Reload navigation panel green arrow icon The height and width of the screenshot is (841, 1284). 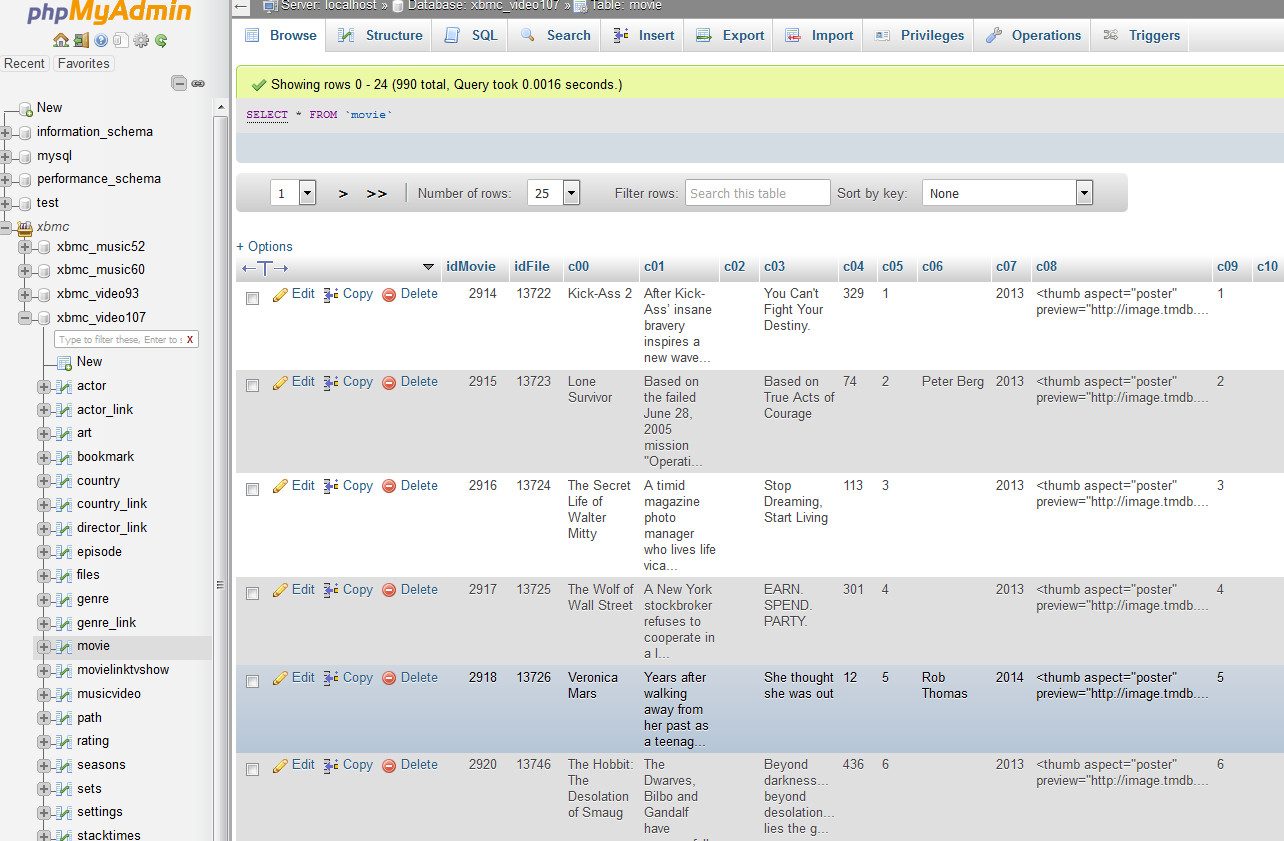(x=161, y=41)
